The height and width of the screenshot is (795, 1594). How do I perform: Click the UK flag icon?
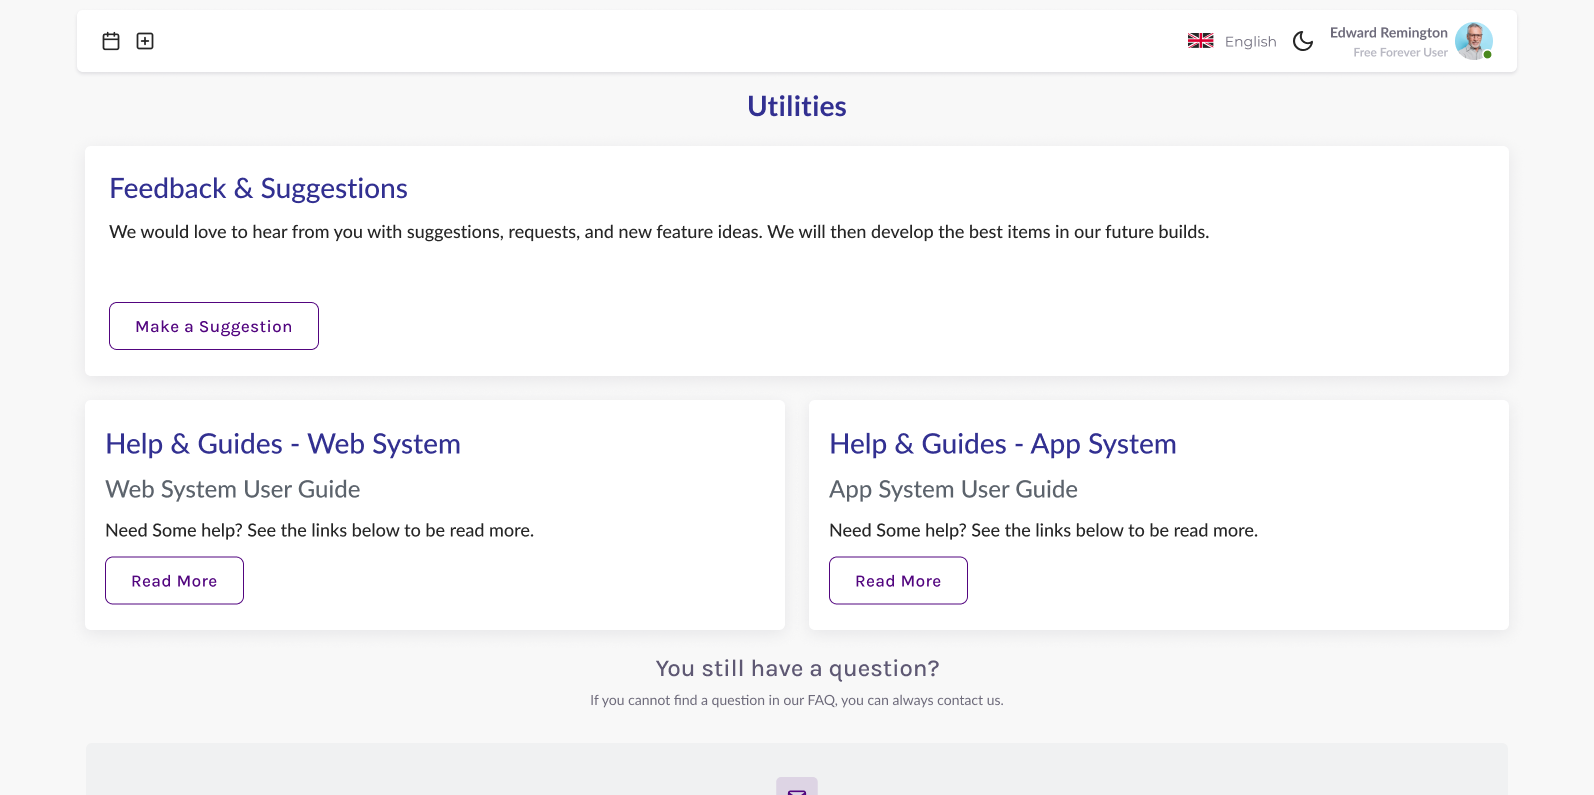pyautogui.click(x=1200, y=41)
